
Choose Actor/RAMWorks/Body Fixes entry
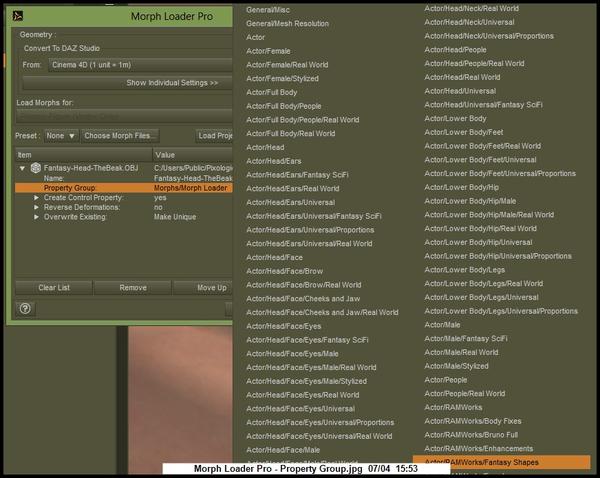coord(473,421)
